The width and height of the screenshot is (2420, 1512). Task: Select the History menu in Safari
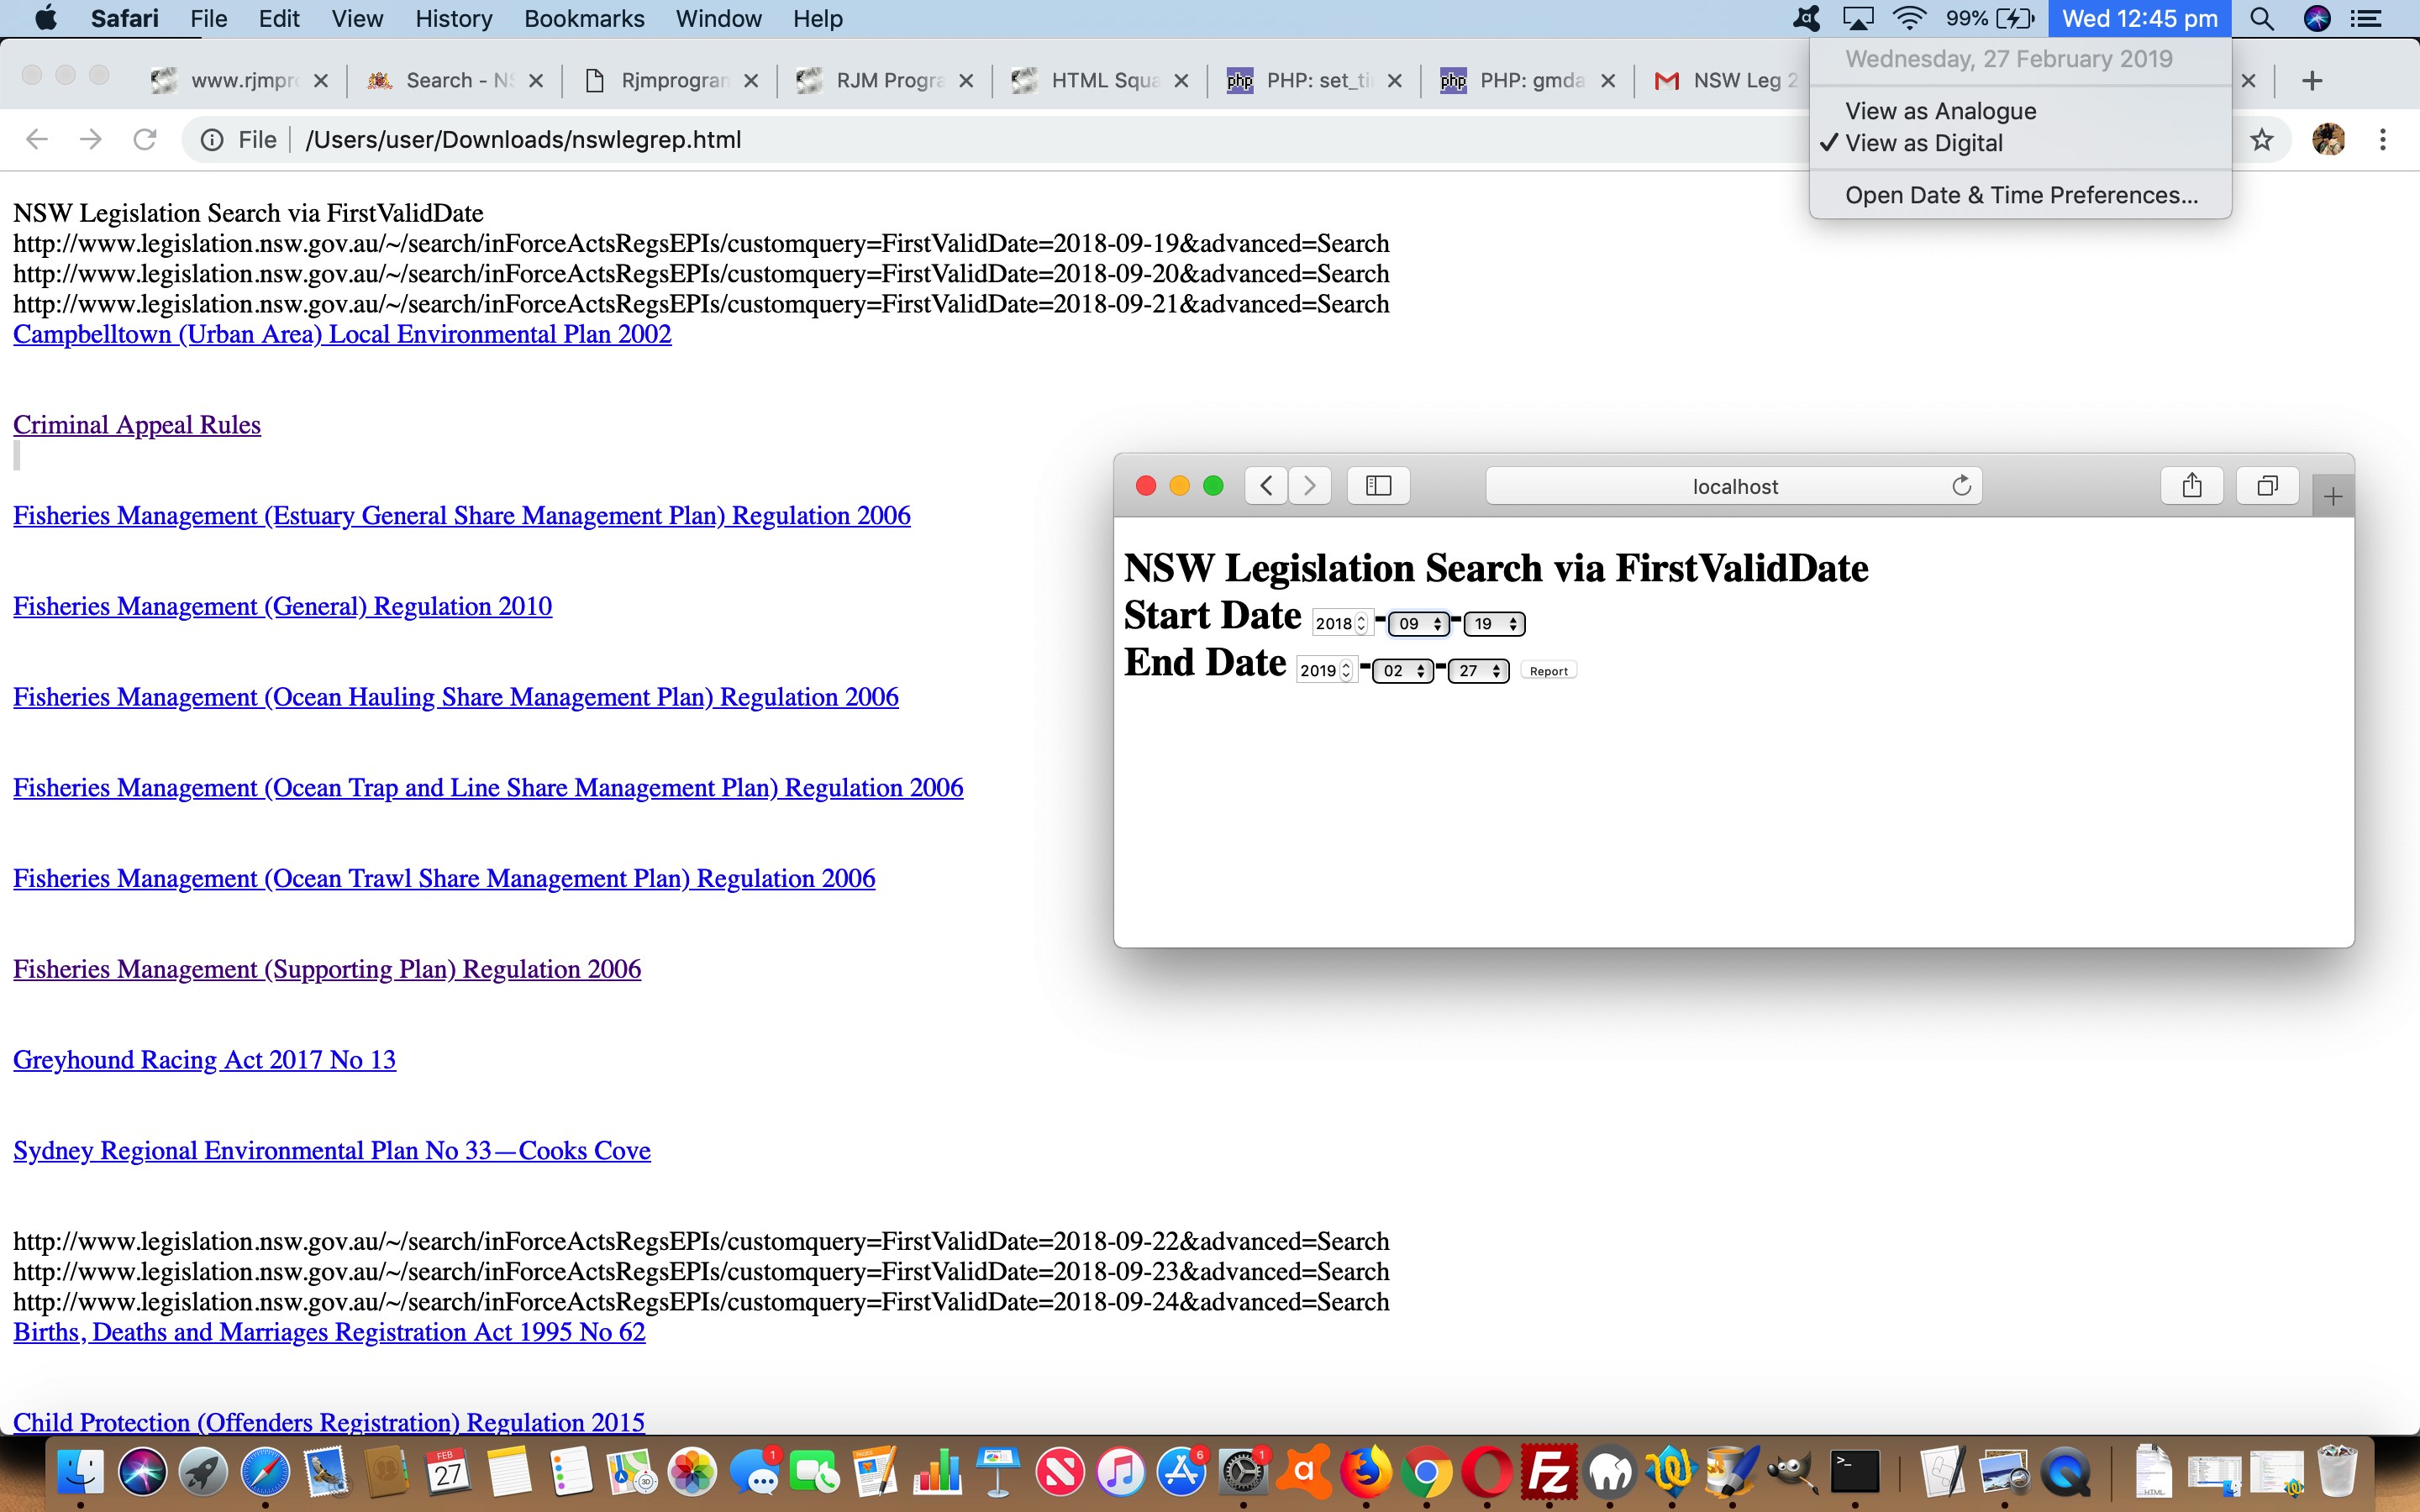453,18
